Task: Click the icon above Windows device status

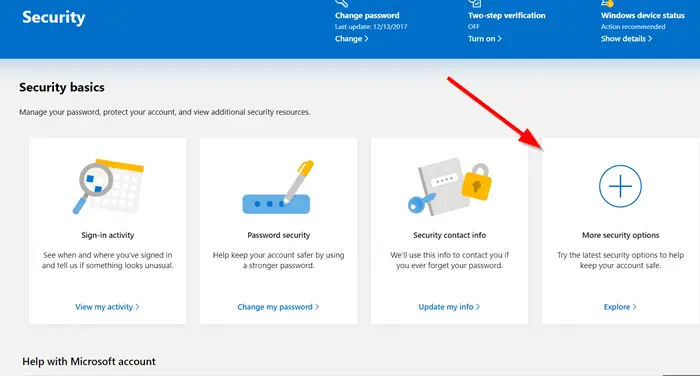Action: tap(607, 3)
